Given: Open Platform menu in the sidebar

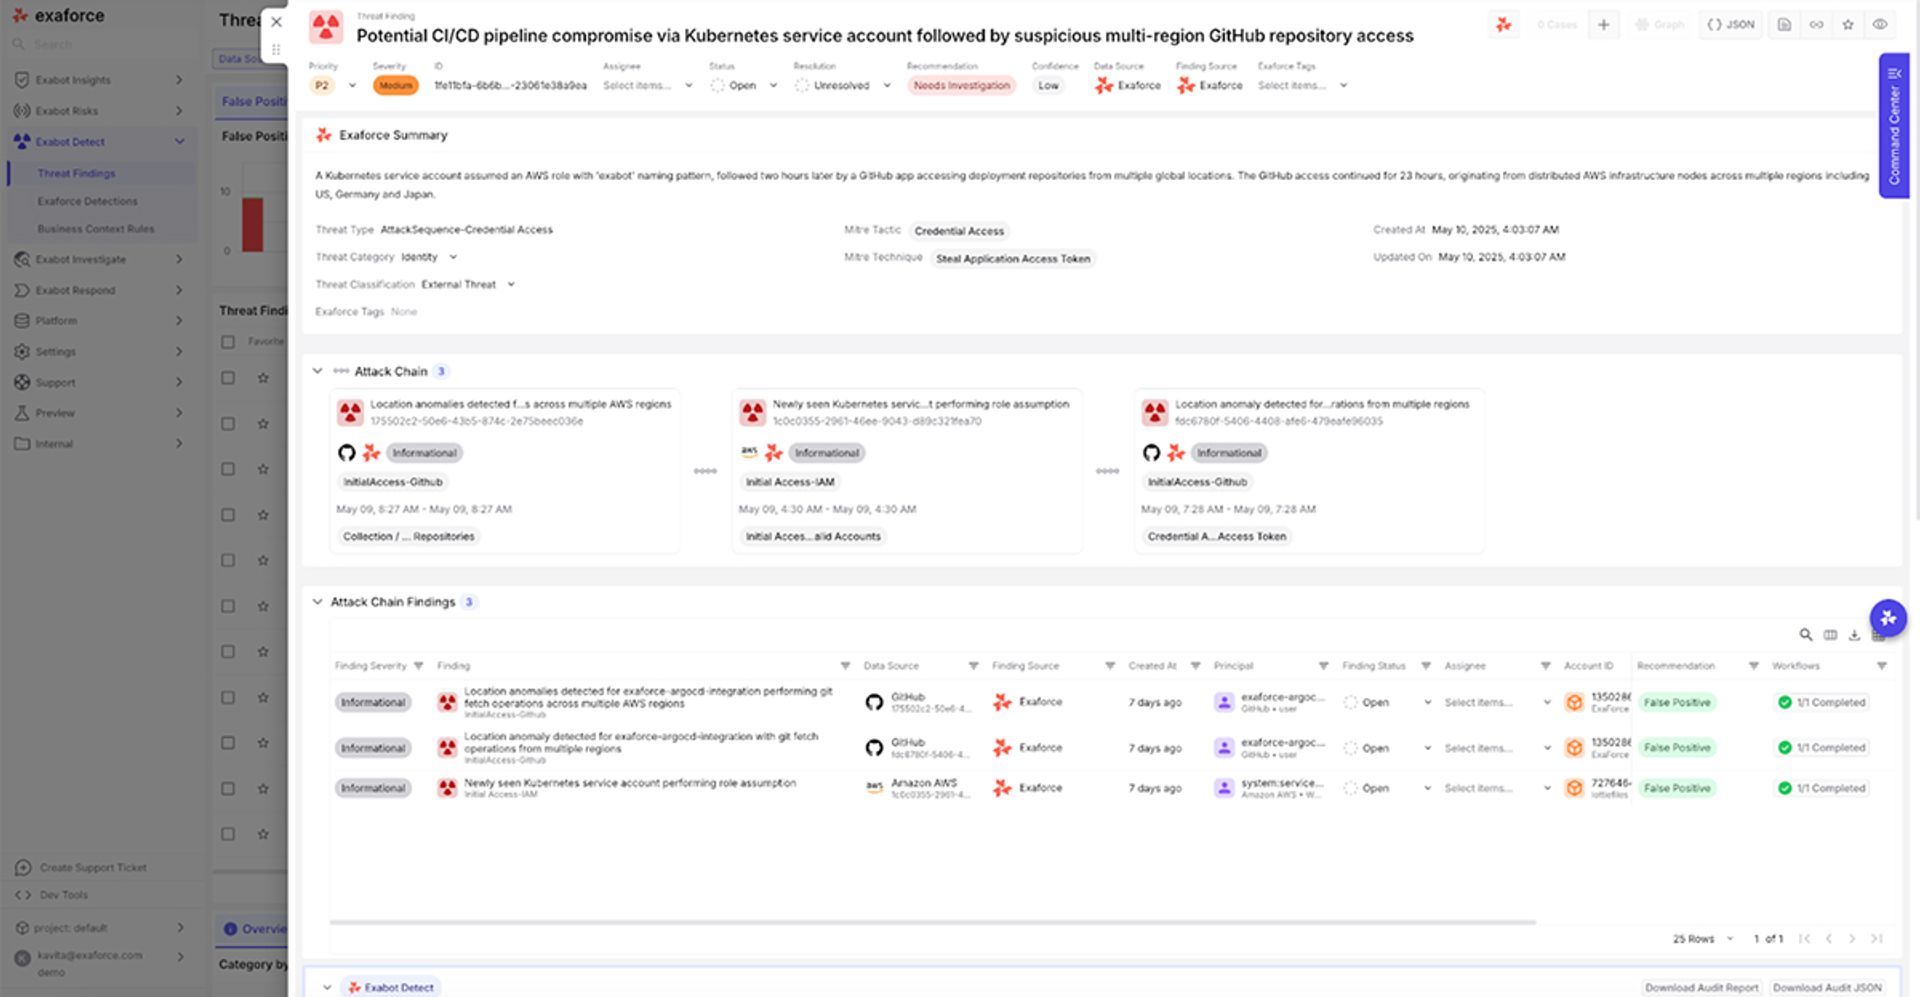Looking at the screenshot, I should click(99, 321).
